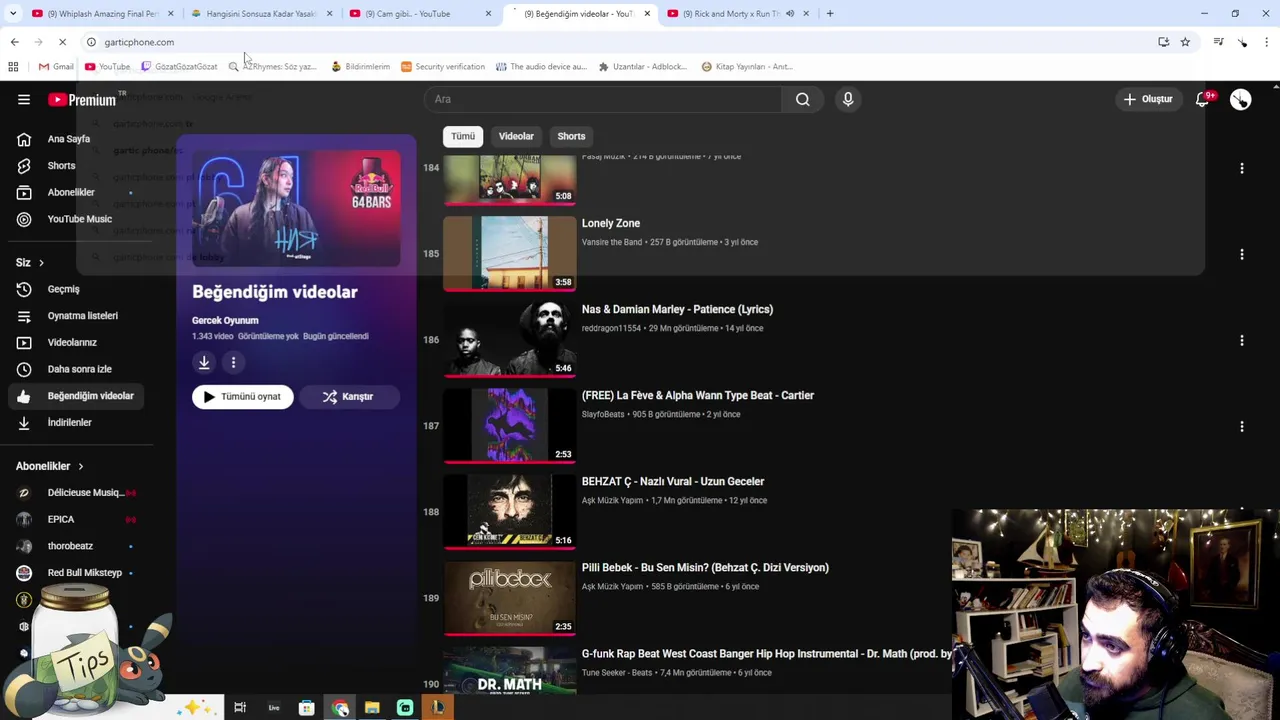
Task: Open the Gercek Oyunum channel link
Action: tap(225, 321)
